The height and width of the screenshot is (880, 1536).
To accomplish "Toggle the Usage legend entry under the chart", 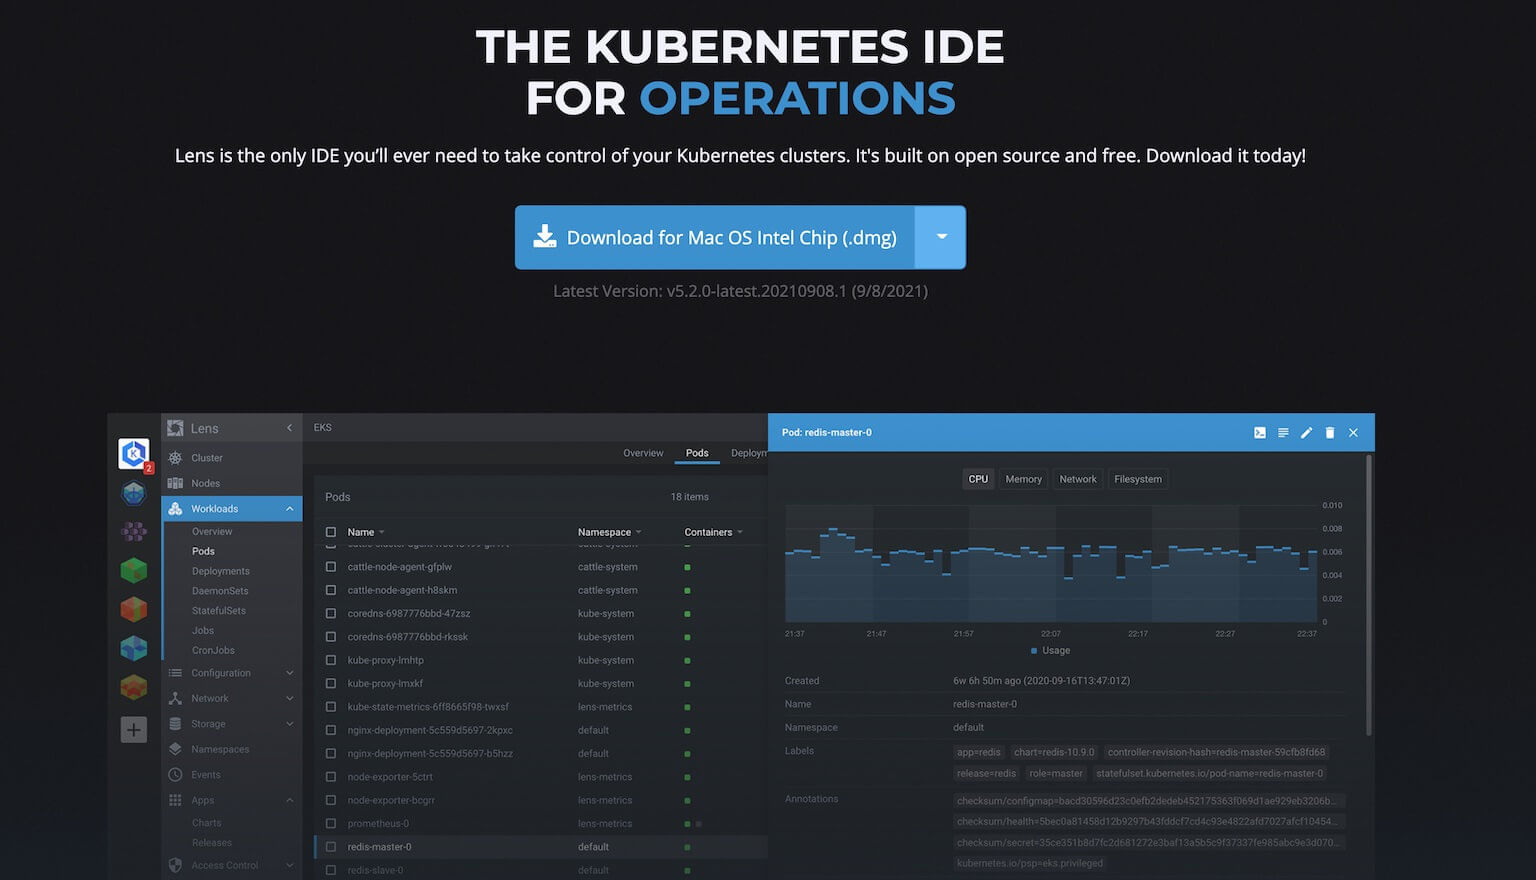I will point(1050,650).
